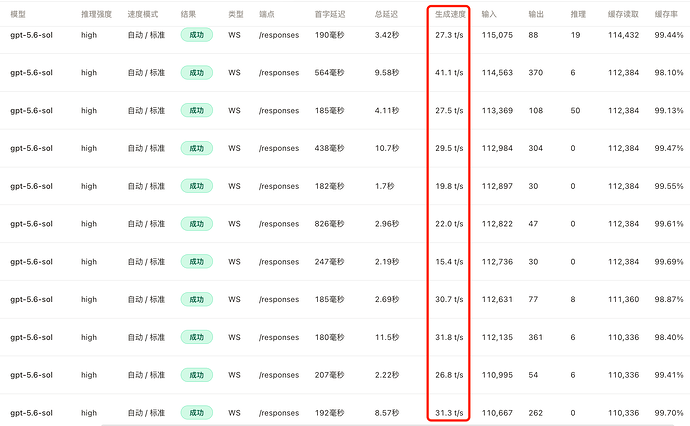Image resolution: width=690 pixels, height=426 pixels.
Task: Click the output value 262
Action: click(536, 413)
